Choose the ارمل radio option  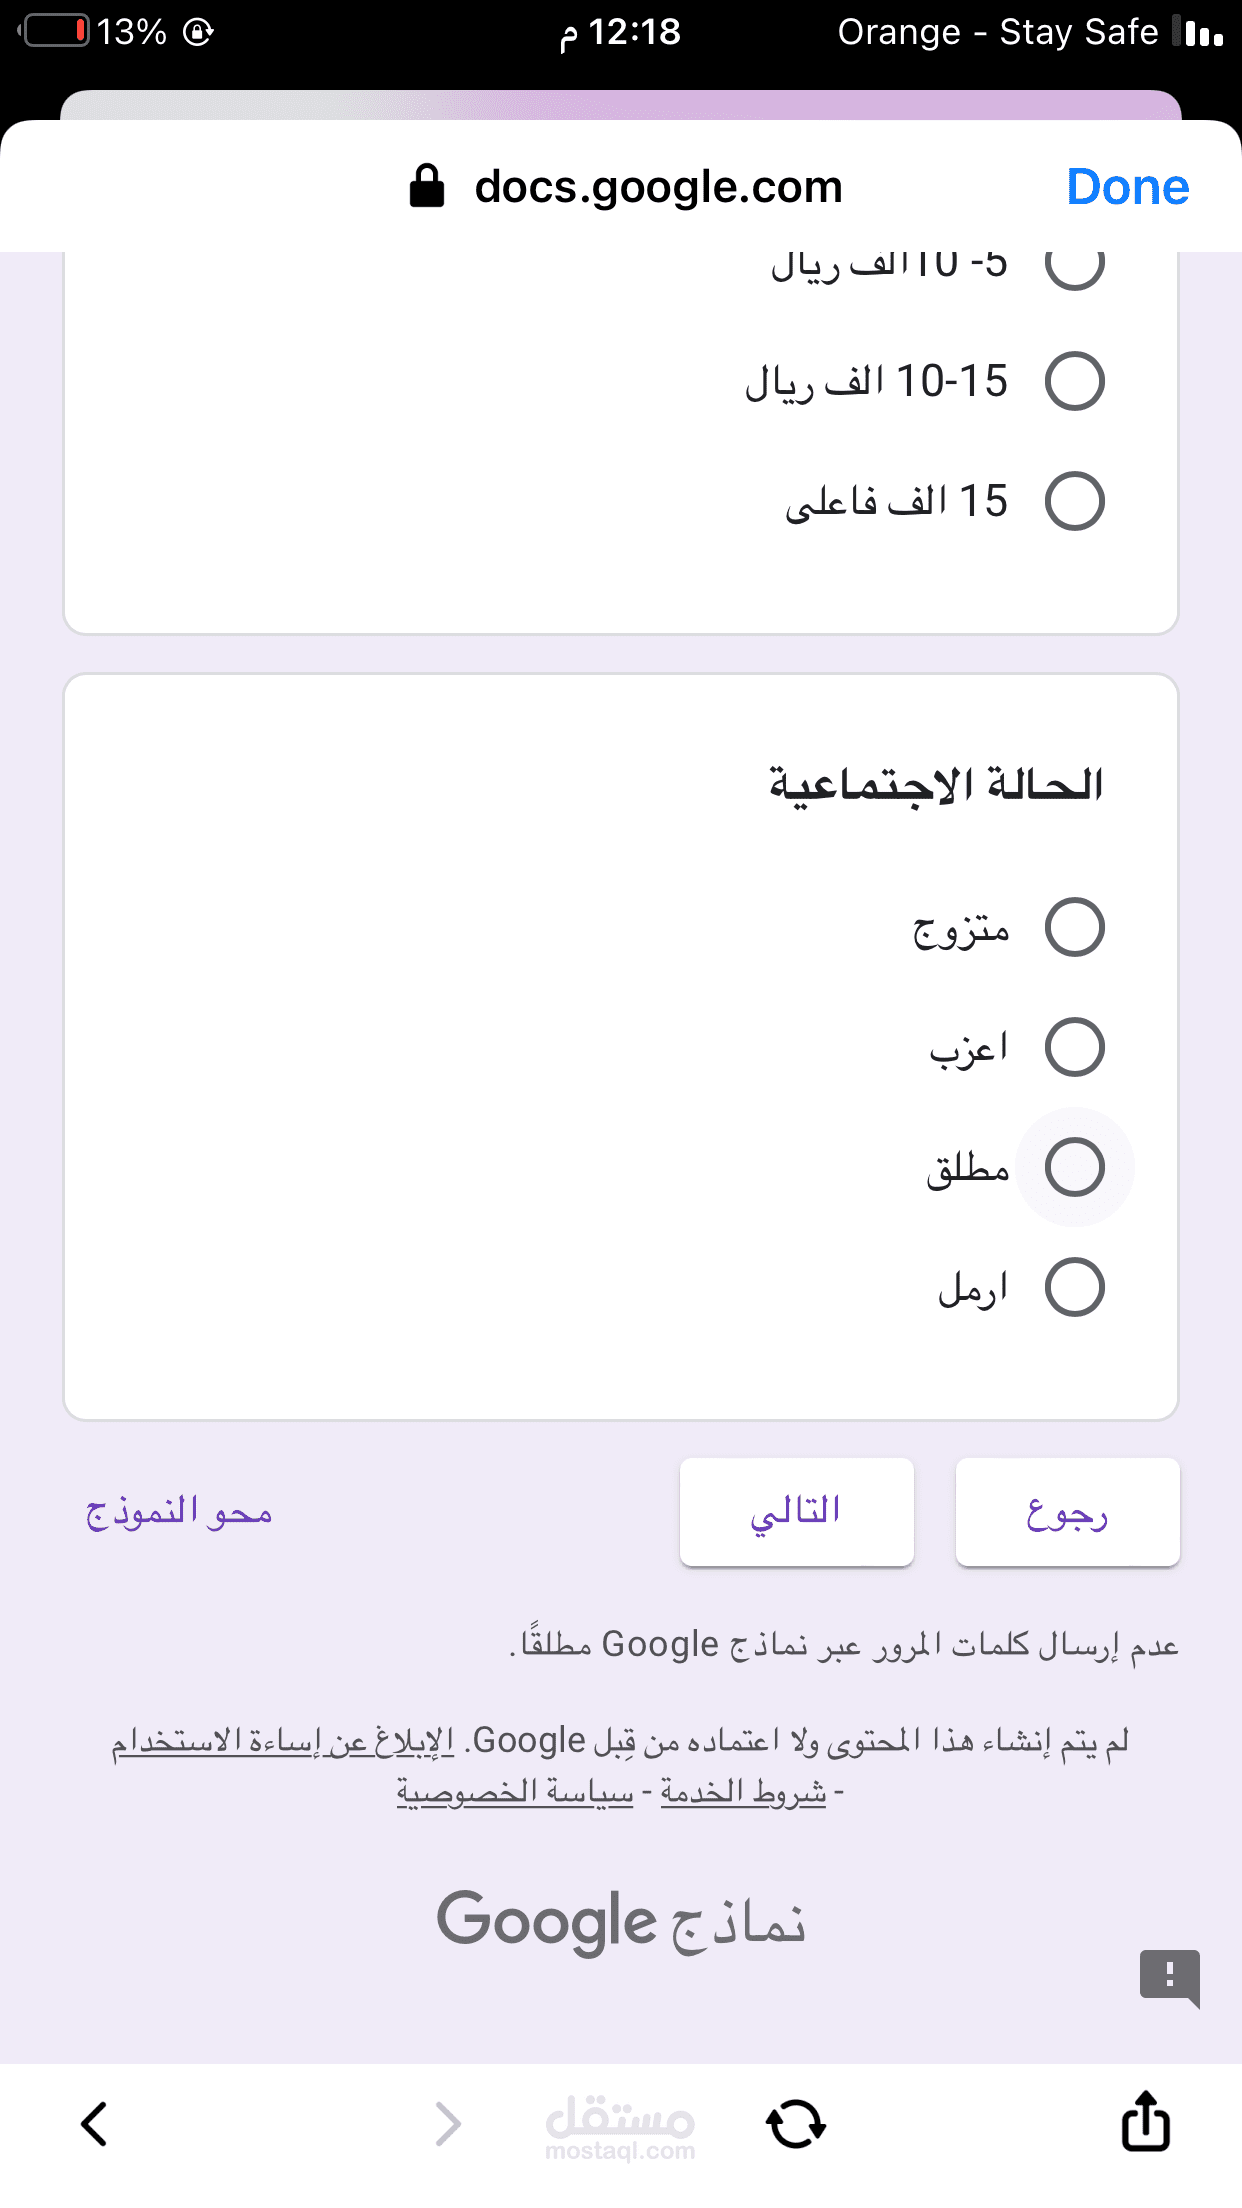(x=1074, y=1287)
